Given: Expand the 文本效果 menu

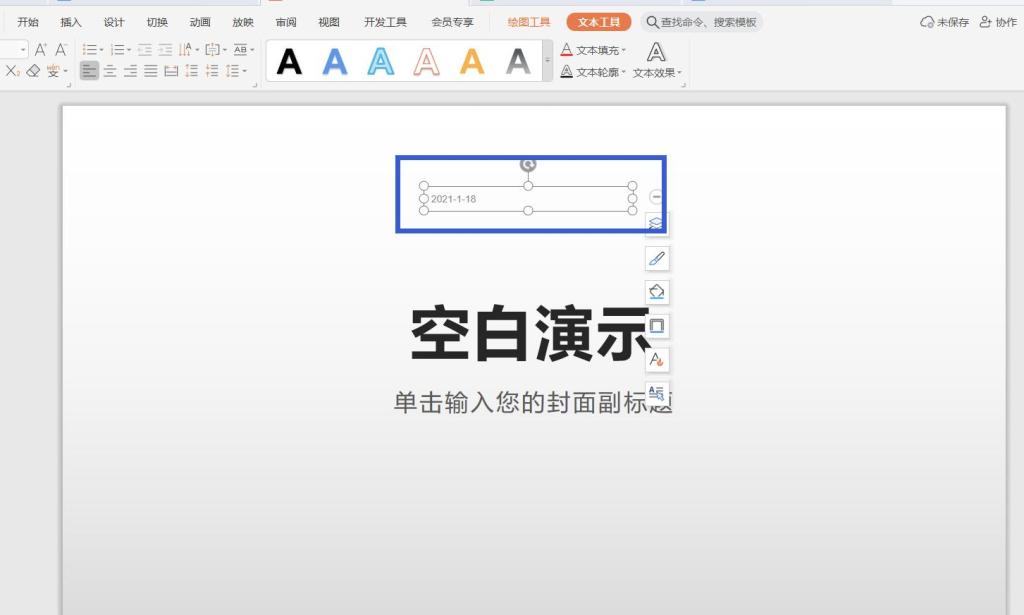Looking at the screenshot, I should (x=660, y=71).
